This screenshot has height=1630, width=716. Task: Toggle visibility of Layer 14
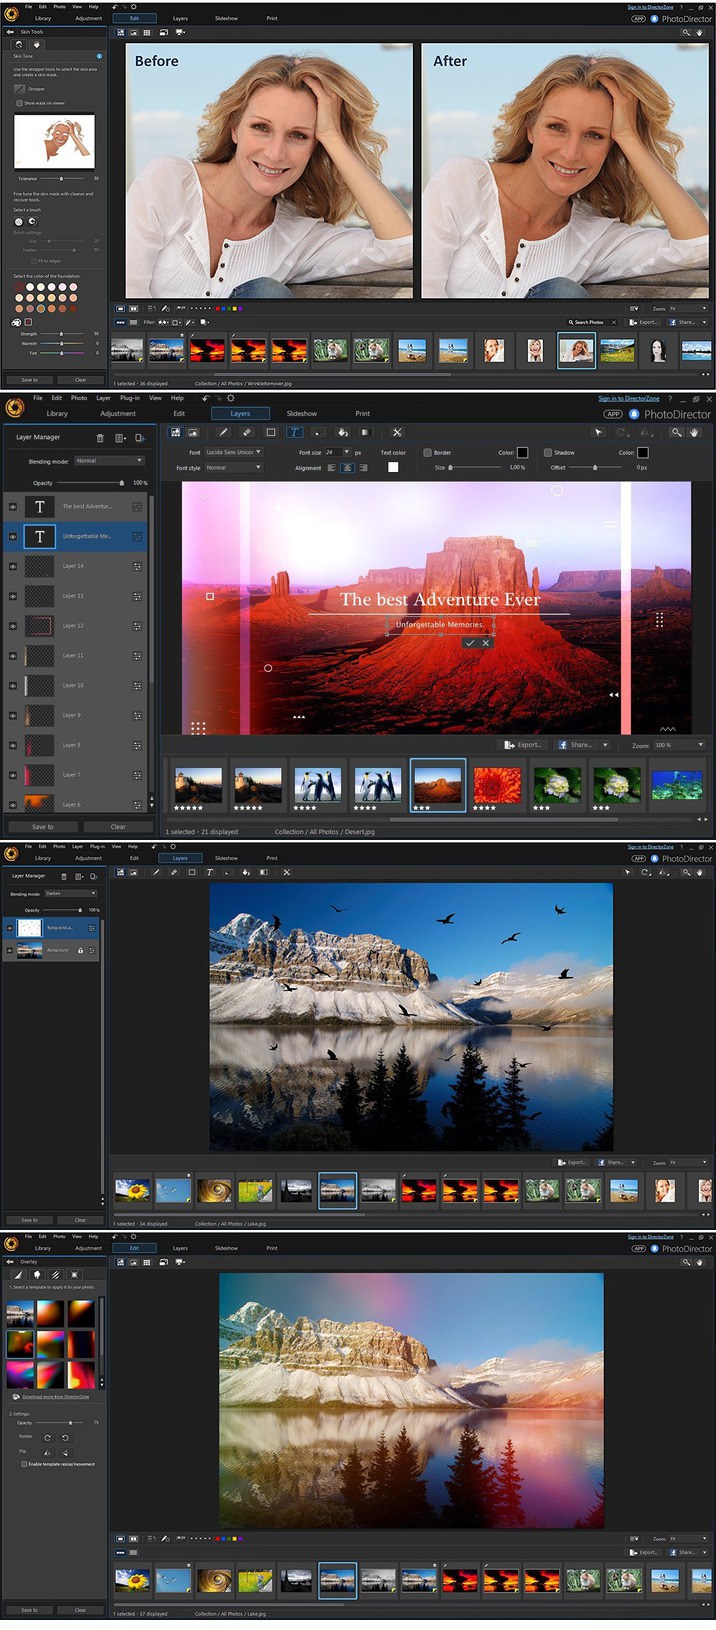[x=13, y=566]
